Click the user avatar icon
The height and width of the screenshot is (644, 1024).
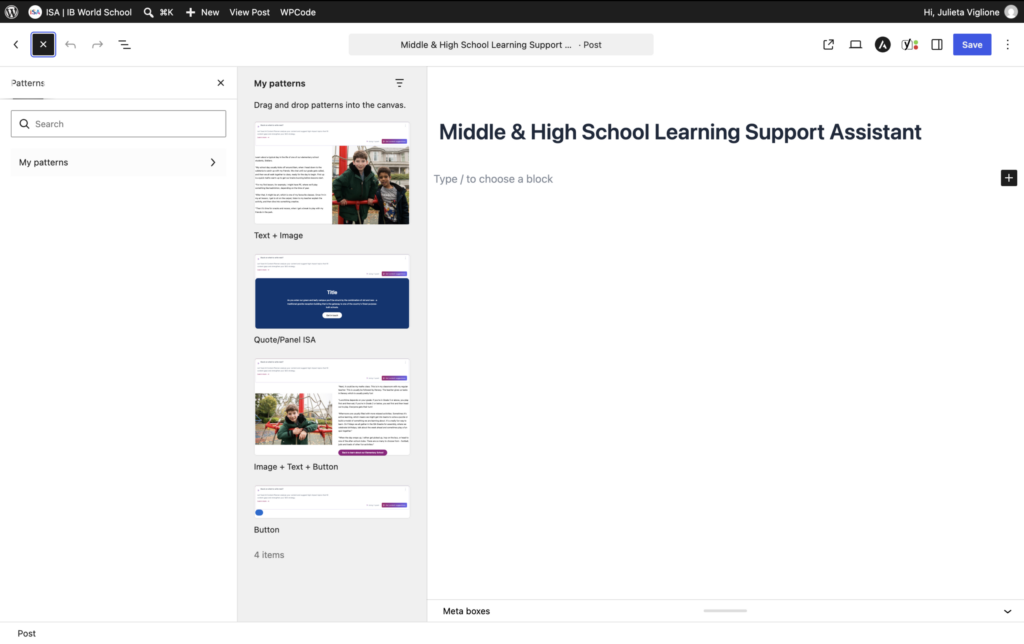(1010, 12)
